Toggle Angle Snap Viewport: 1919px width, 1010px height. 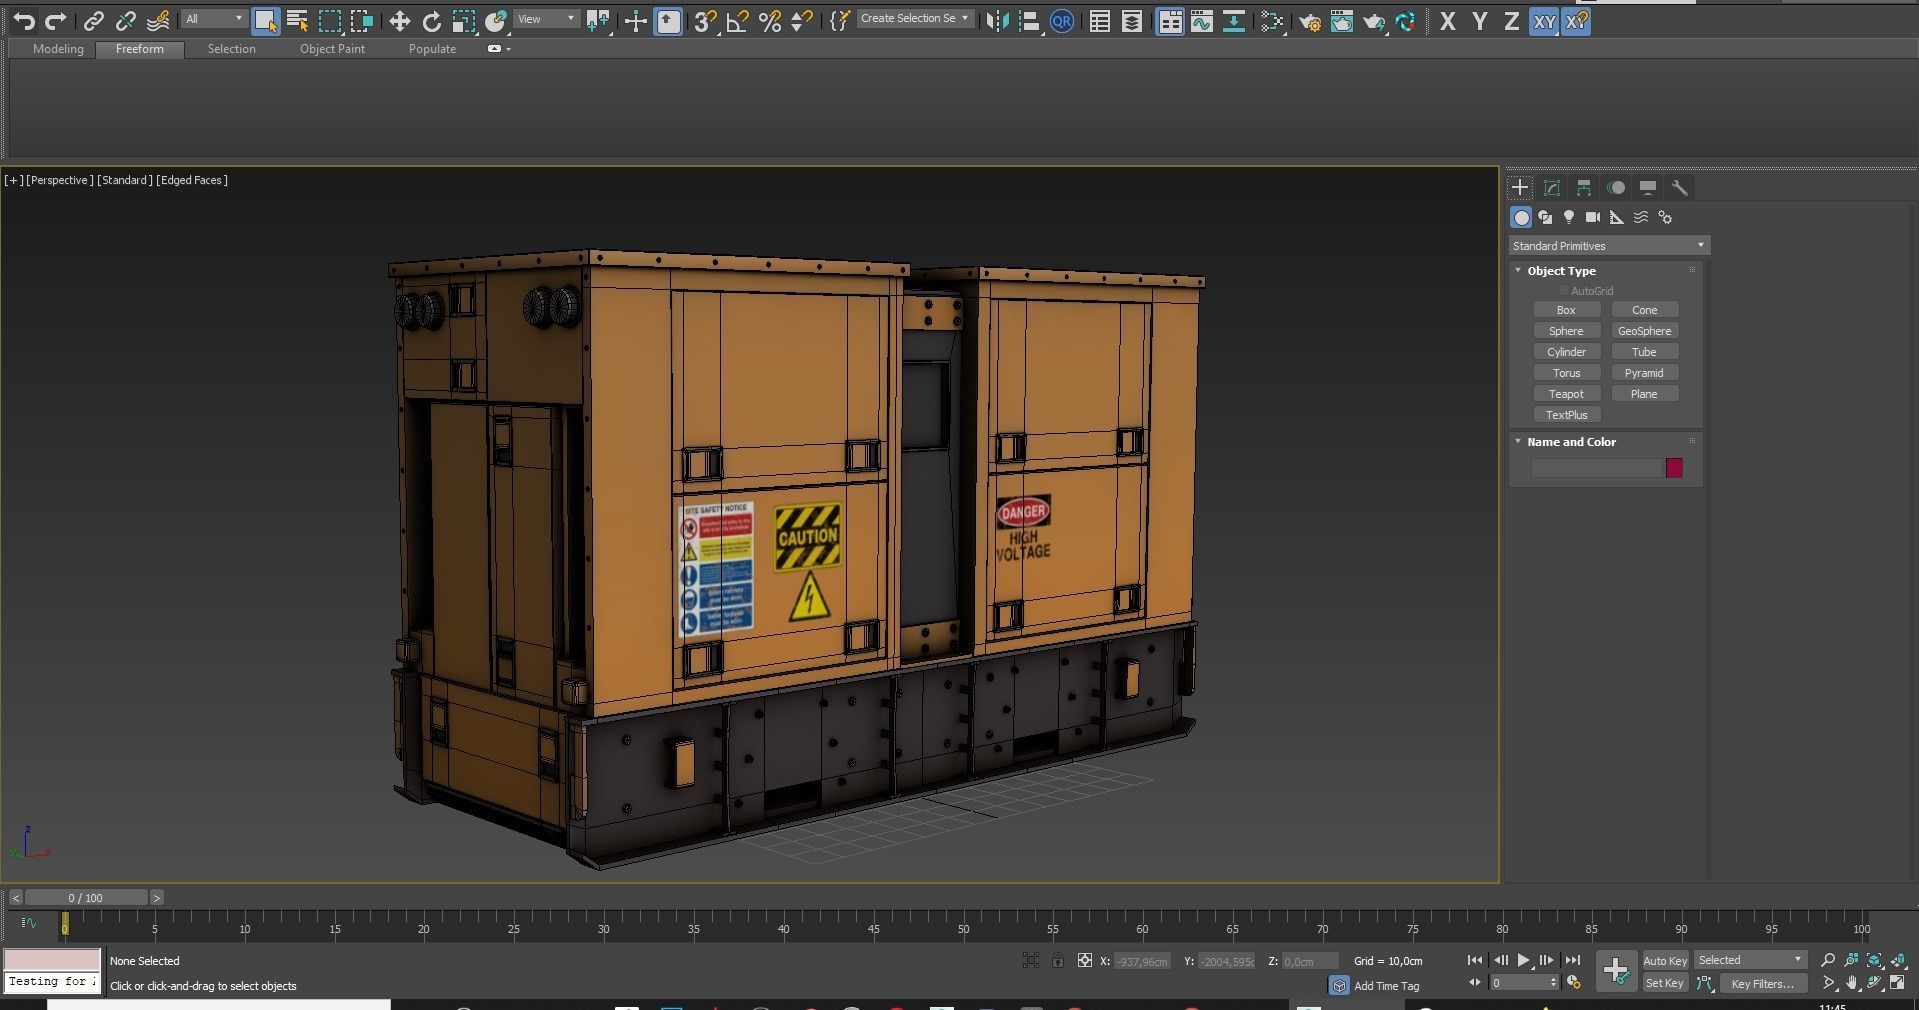click(x=738, y=21)
